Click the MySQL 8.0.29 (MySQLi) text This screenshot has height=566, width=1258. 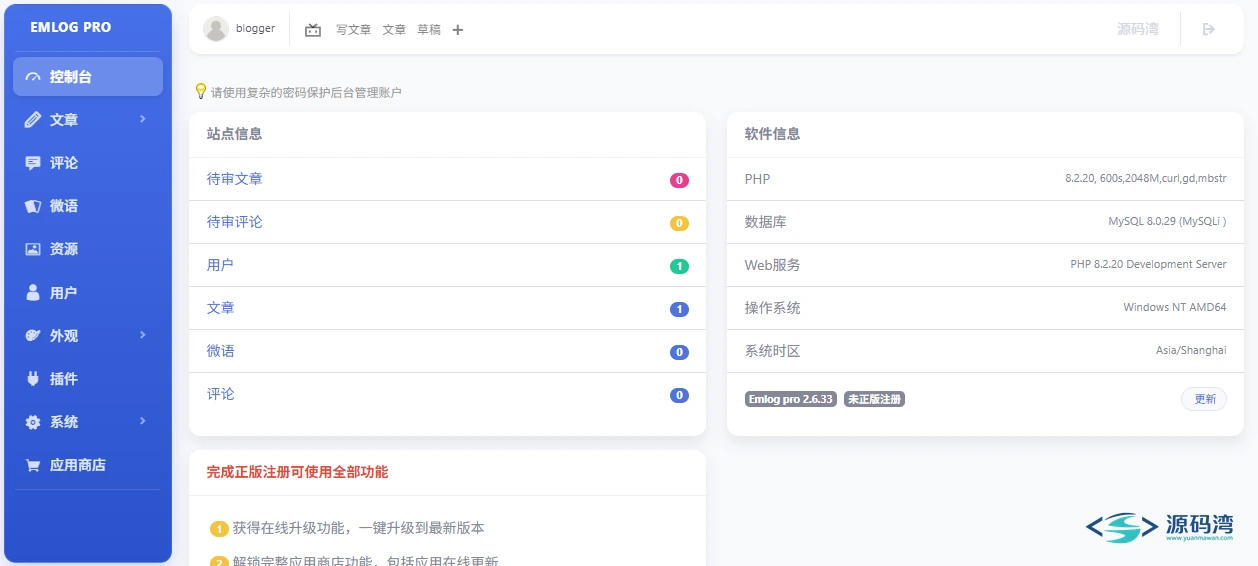(x=1167, y=222)
